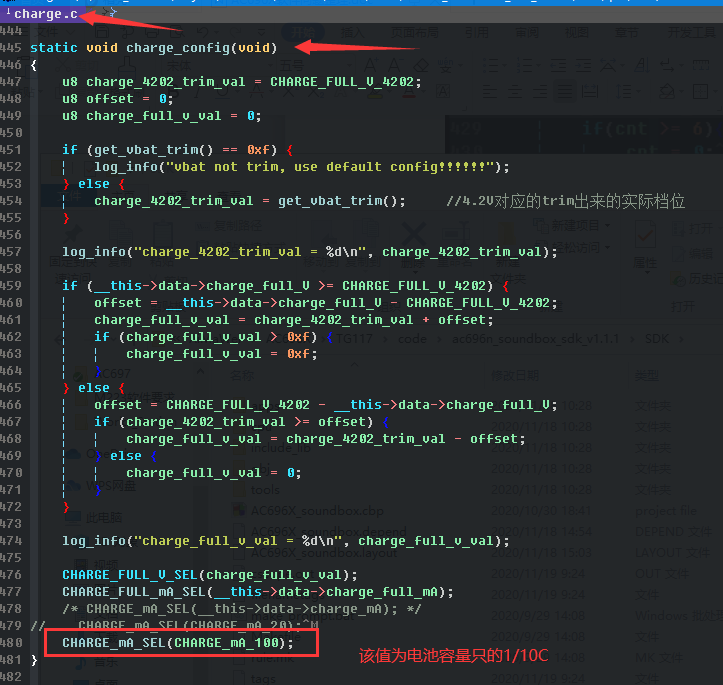Click CHARGE_FULL_V_4202 constant on line 447
Viewport: 723px width, 685px height.
(342, 82)
